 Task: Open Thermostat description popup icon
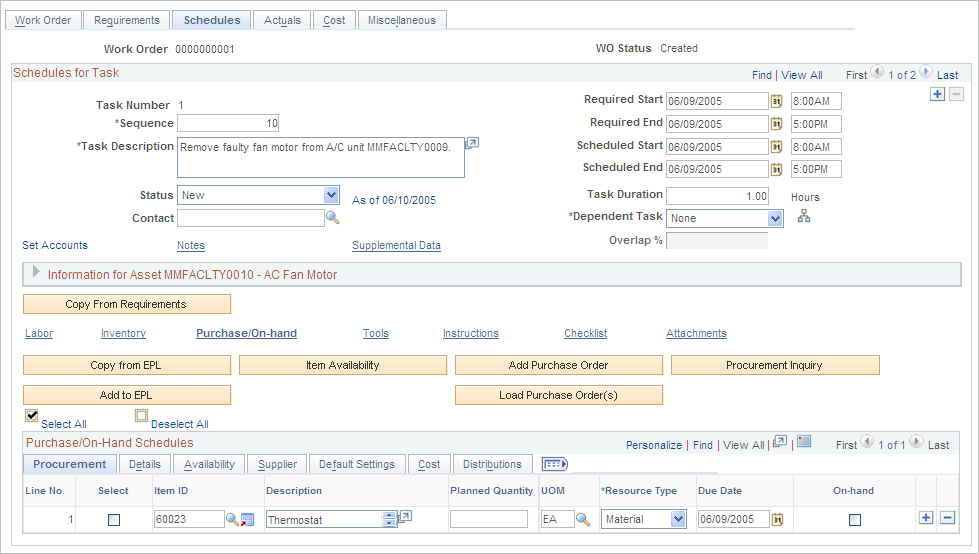pyautogui.click(x=405, y=517)
